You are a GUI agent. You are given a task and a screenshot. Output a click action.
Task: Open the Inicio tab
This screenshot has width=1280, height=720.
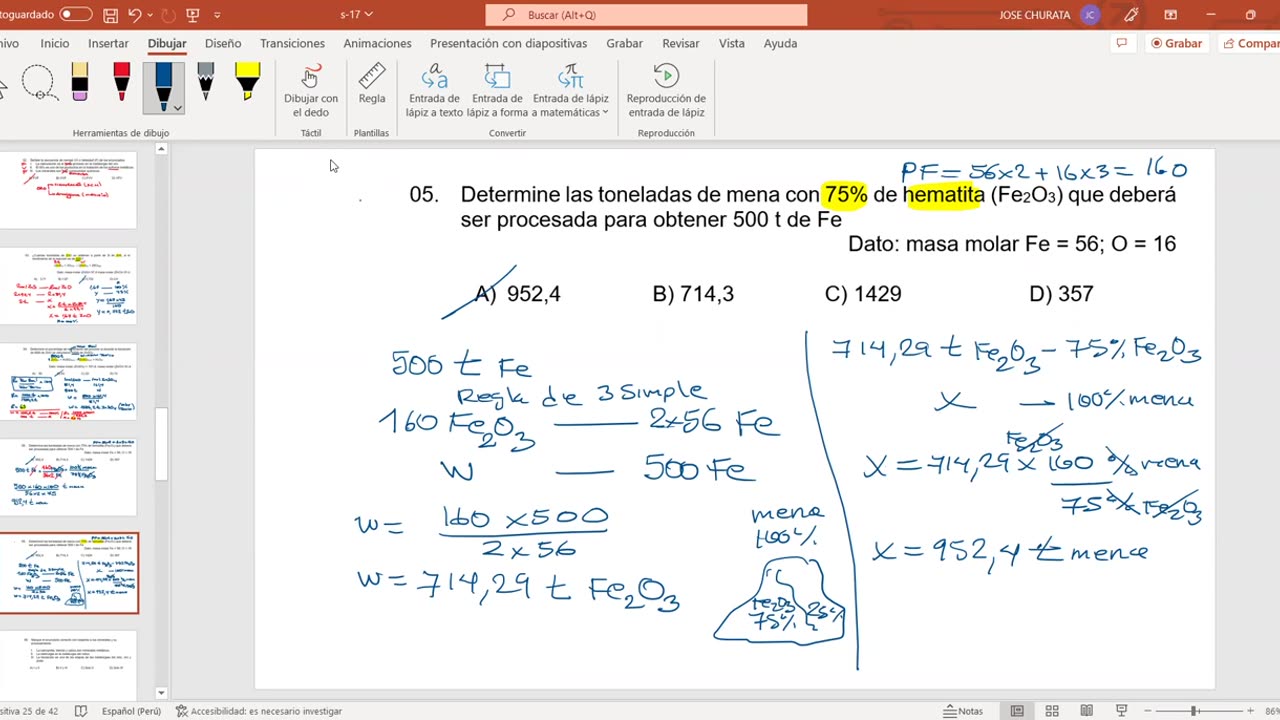click(x=55, y=43)
